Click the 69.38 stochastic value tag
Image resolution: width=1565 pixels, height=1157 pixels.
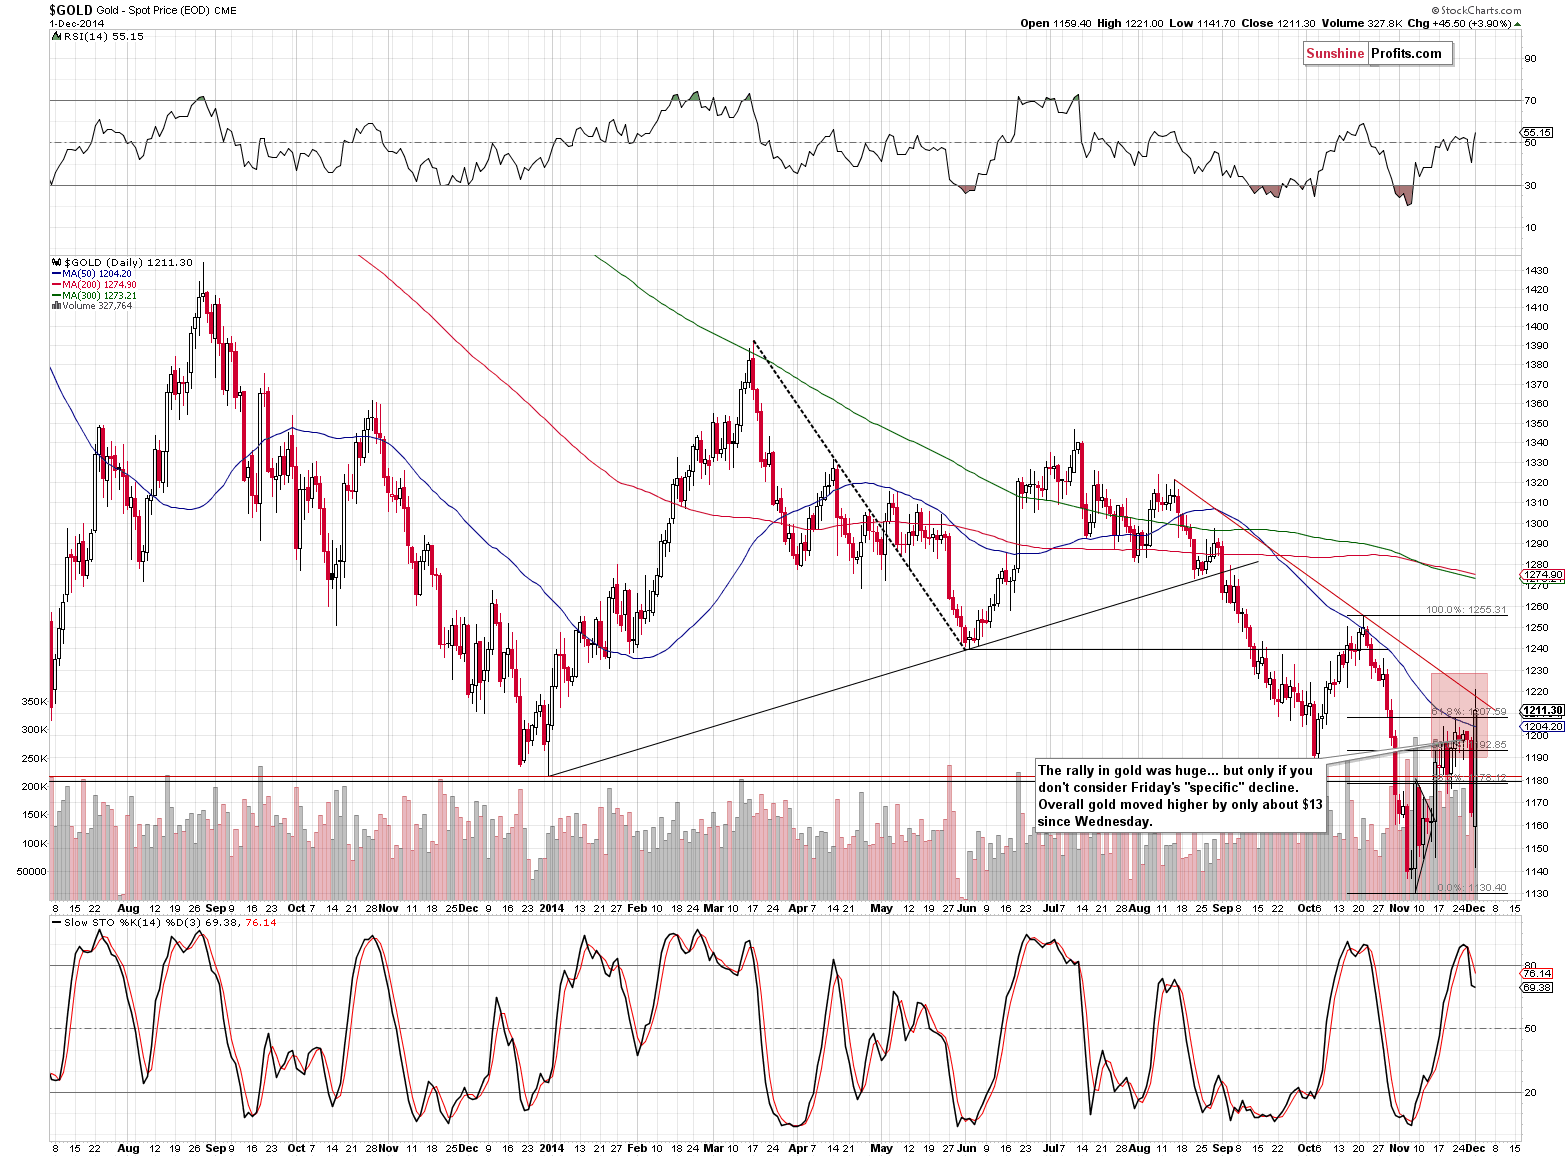click(x=1538, y=987)
